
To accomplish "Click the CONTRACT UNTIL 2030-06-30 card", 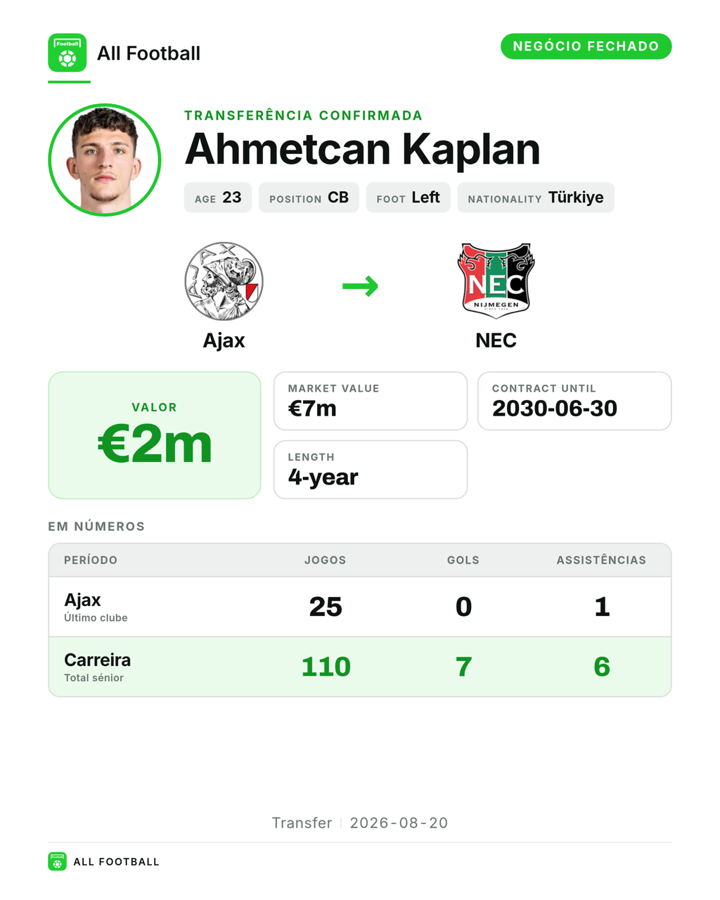I will (575, 401).
